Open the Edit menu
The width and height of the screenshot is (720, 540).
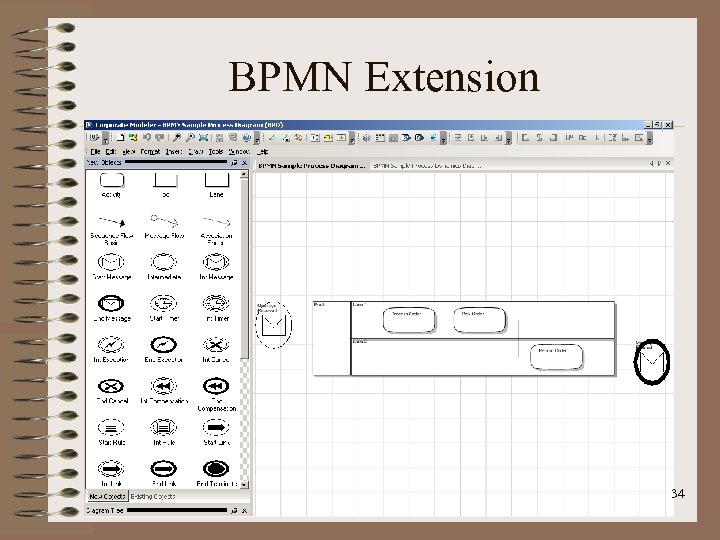tap(111, 151)
